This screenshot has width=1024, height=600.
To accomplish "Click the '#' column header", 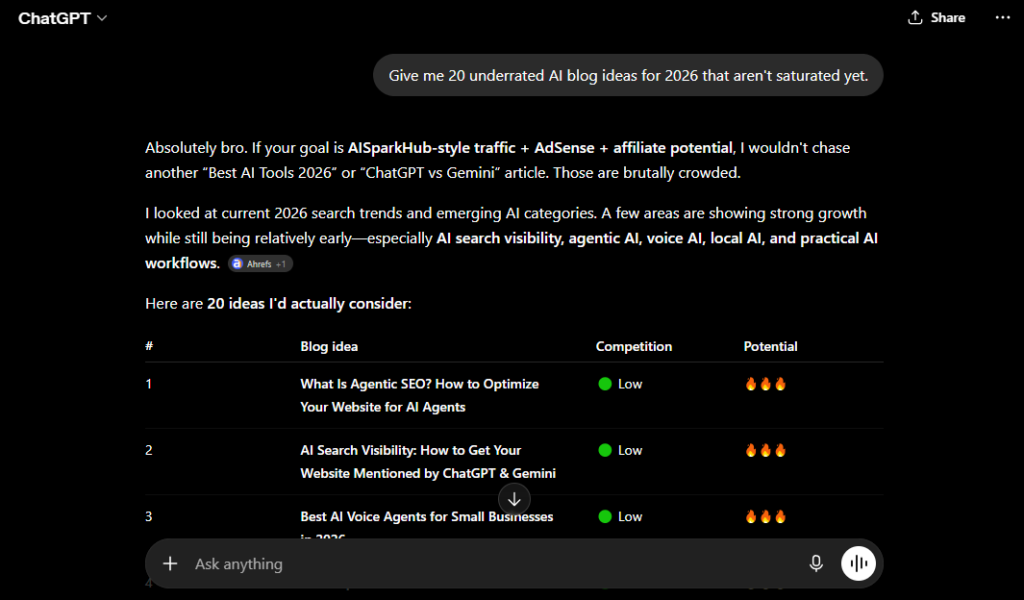I will coord(149,346).
